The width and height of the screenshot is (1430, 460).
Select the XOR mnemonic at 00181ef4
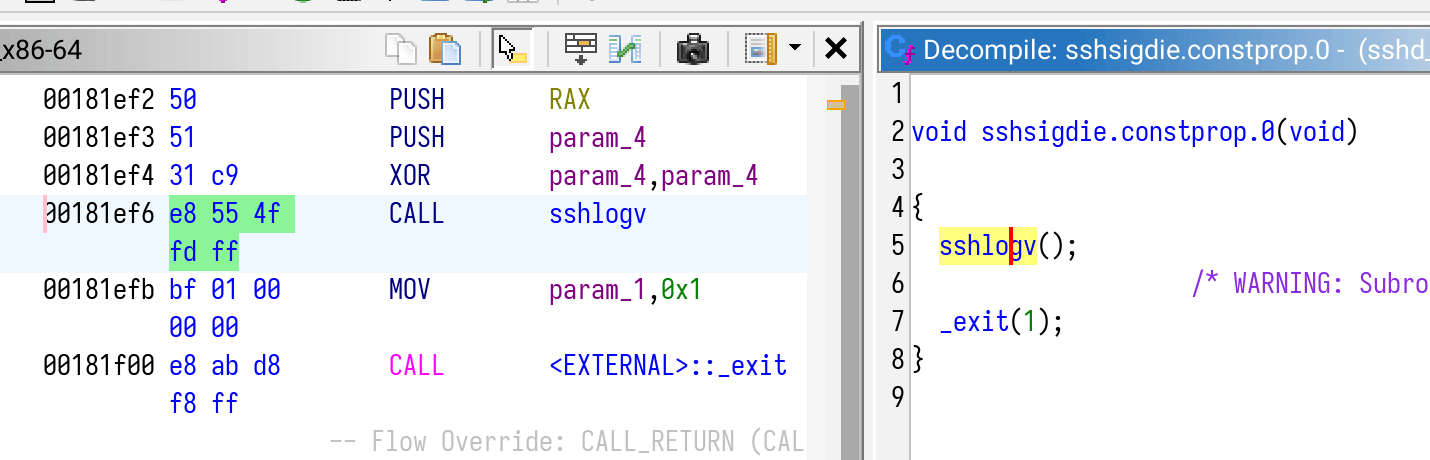(409, 177)
